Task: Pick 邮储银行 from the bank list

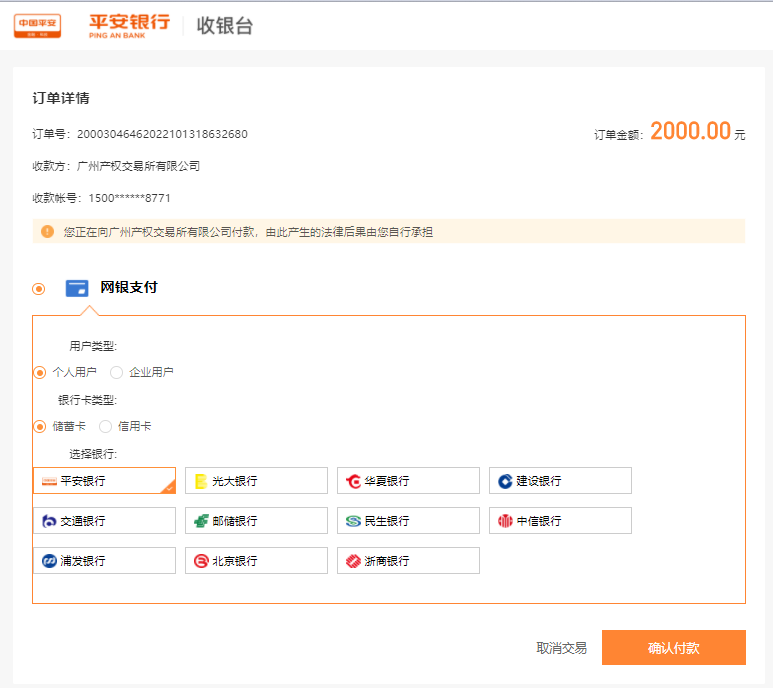Action: 256,520
